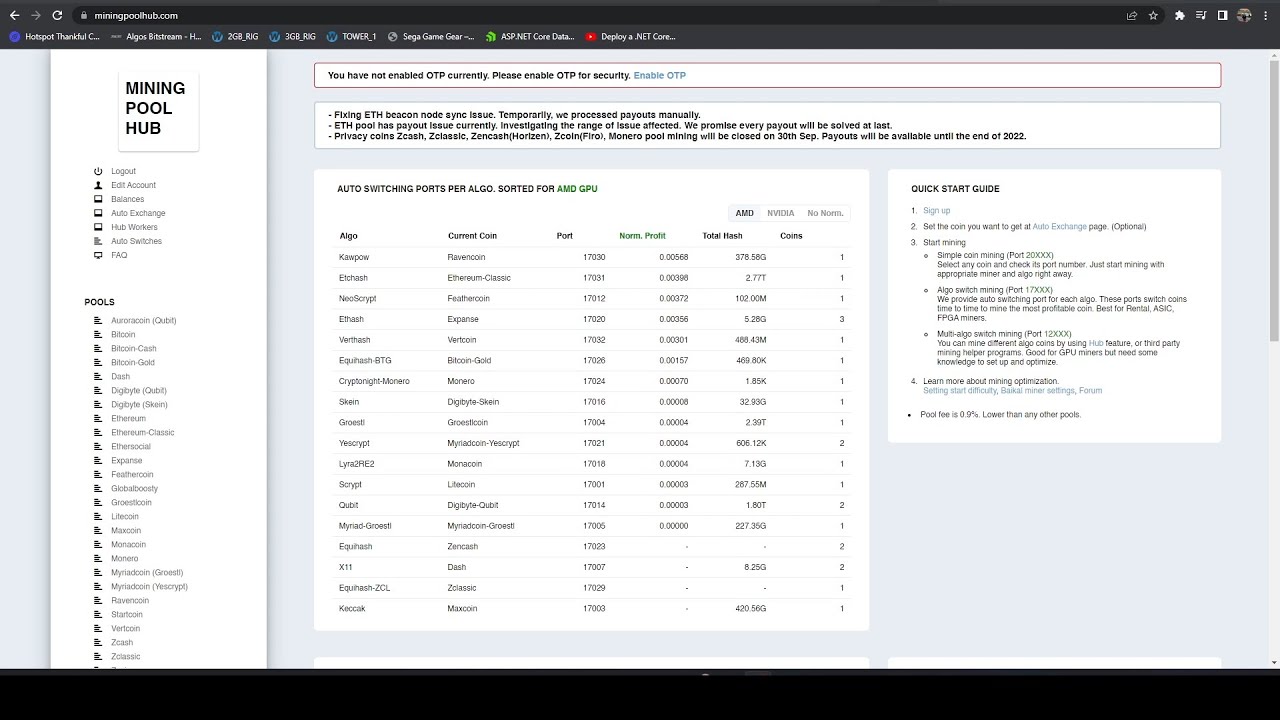Click the Mining Pool Hub logo
Image resolution: width=1280 pixels, height=720 pixels.
(158, 109)
